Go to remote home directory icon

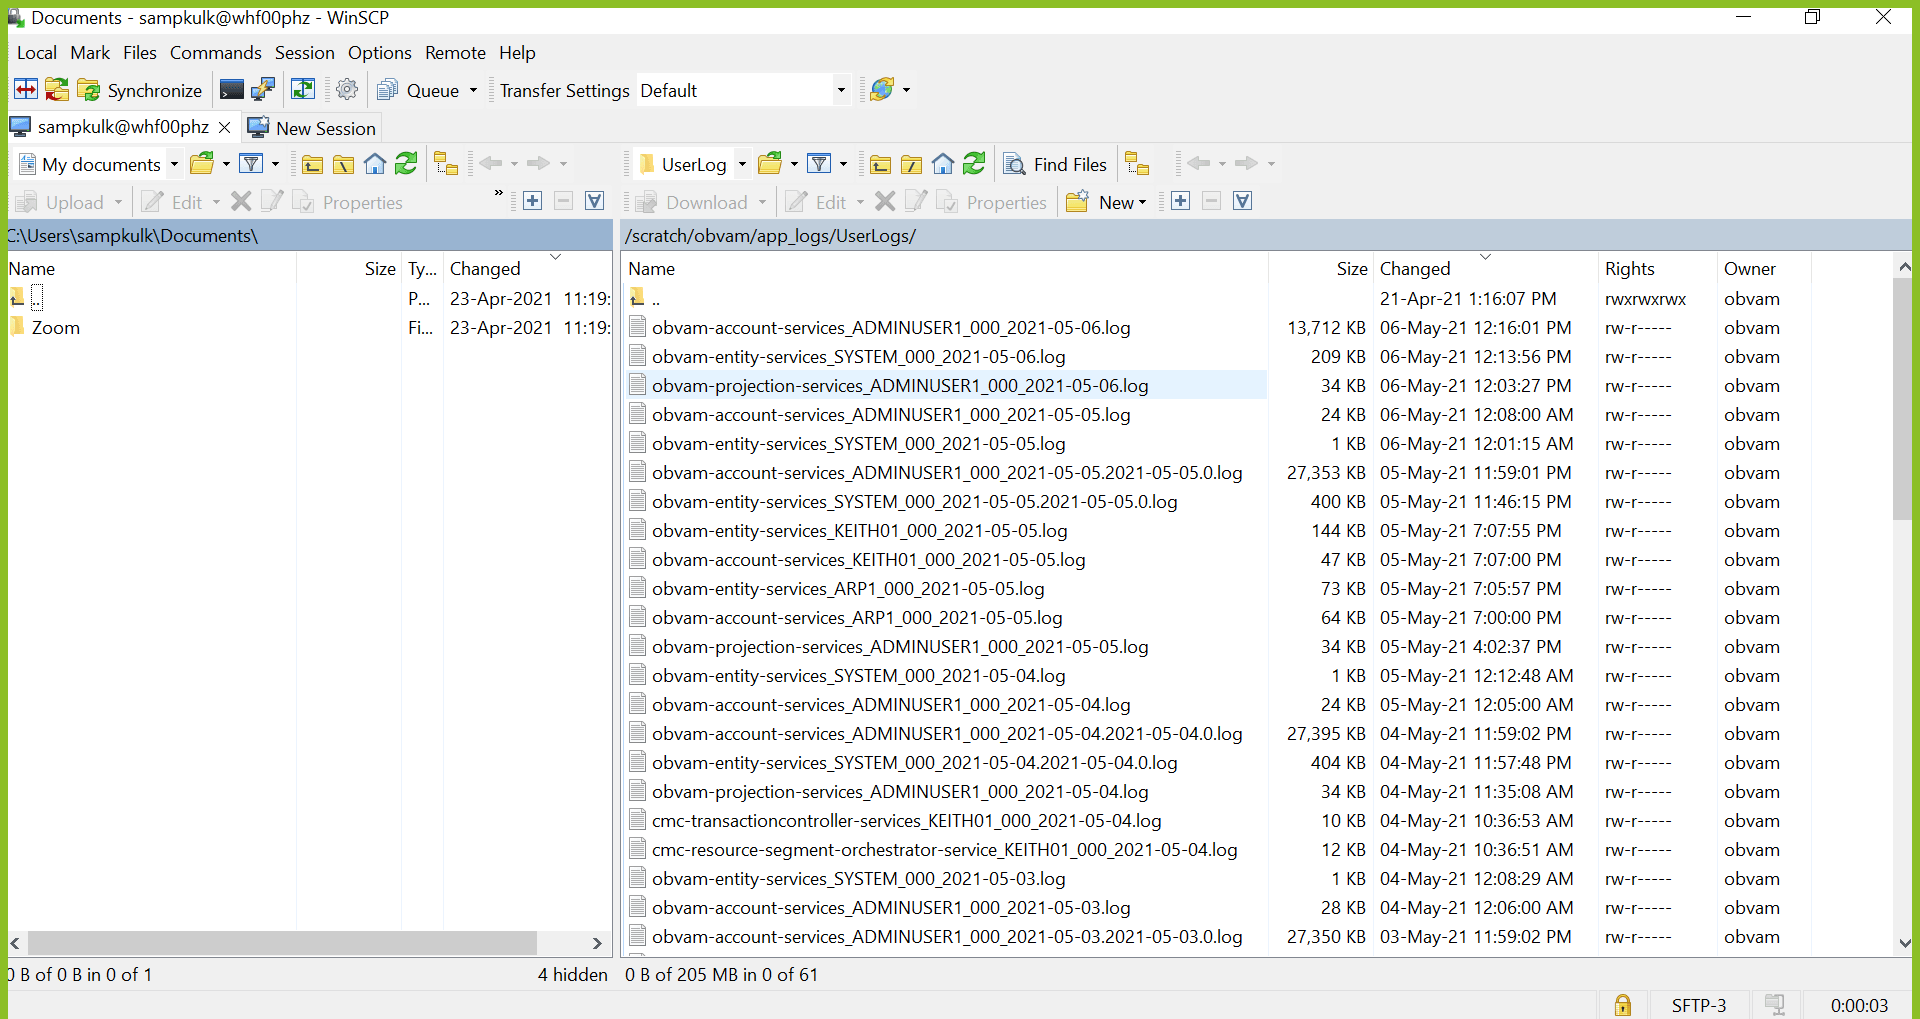[943, 164]
